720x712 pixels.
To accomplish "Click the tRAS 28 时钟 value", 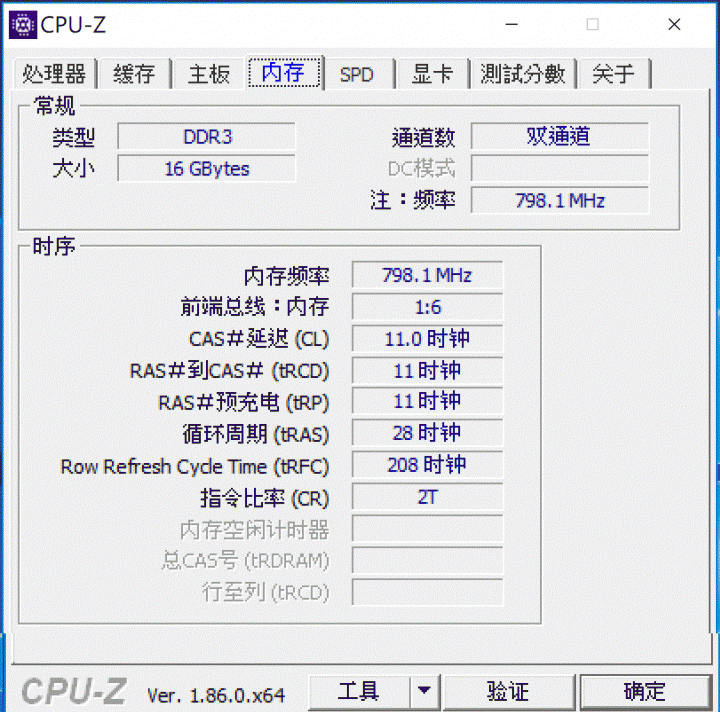I will (x=428, y=433).
